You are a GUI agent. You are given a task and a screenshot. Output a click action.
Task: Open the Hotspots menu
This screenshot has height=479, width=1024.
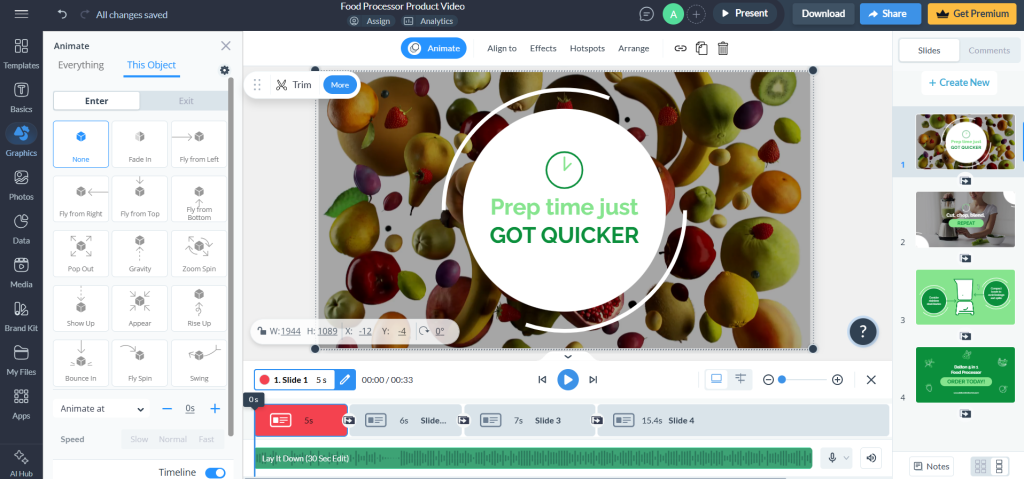pyautogui.click(x=587, y=48)
